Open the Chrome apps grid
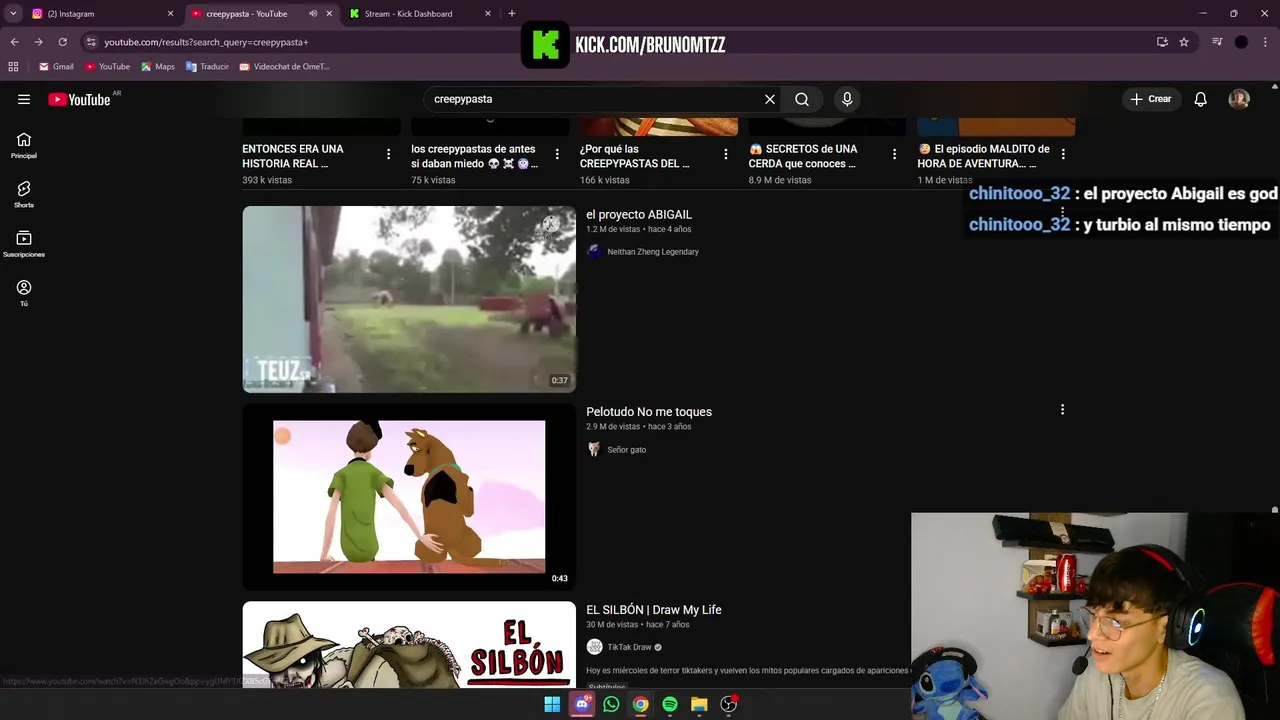This screenshot has width=1280, height=720. pyautogui.click(x=13, y=67)
